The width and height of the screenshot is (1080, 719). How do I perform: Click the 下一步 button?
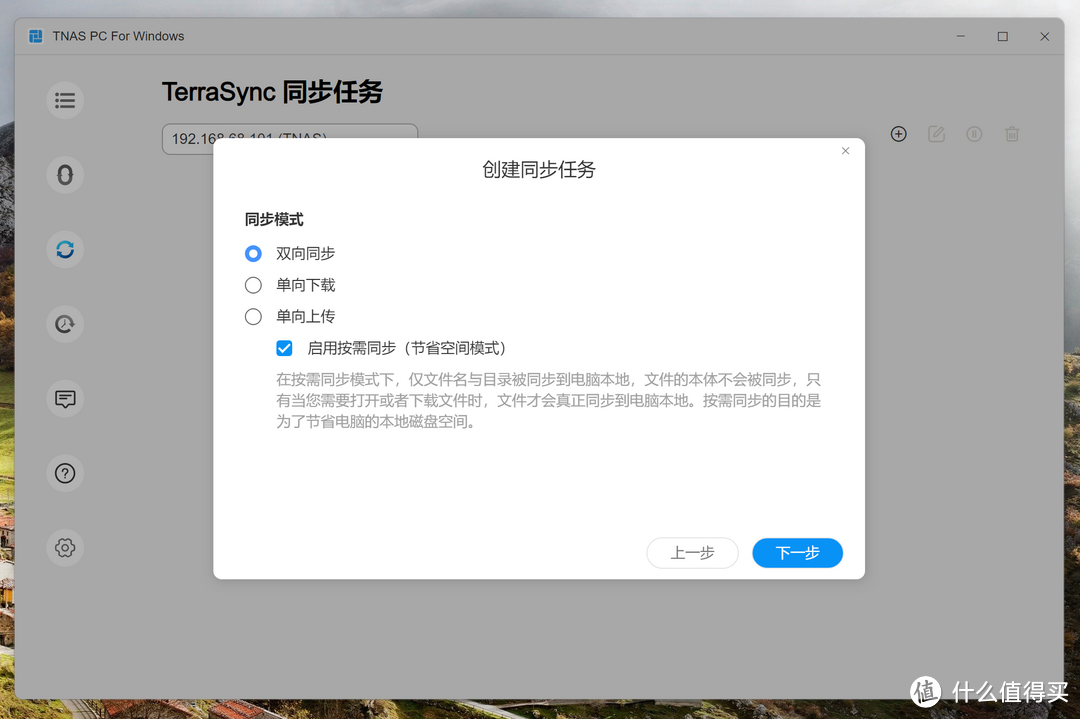[797, 553]
